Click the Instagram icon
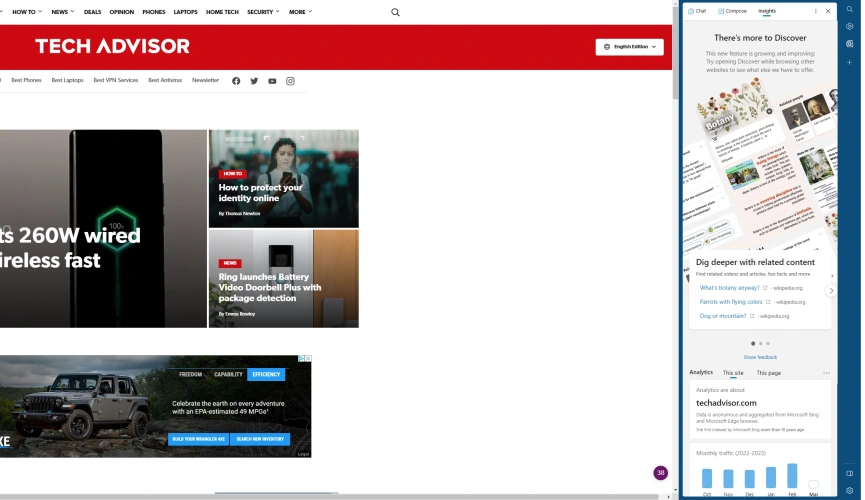Viewport: 865px width, 500px height. [x=290, y=81]
